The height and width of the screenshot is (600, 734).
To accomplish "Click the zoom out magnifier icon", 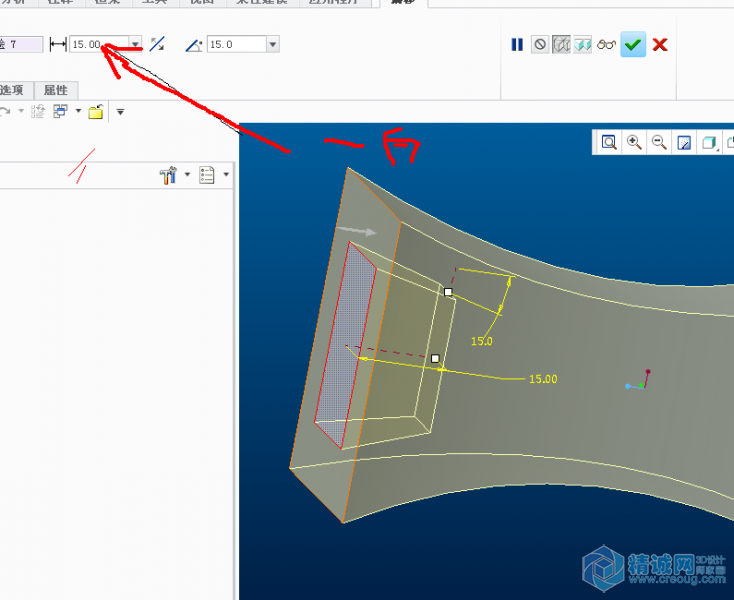I will tap(659, 142).
